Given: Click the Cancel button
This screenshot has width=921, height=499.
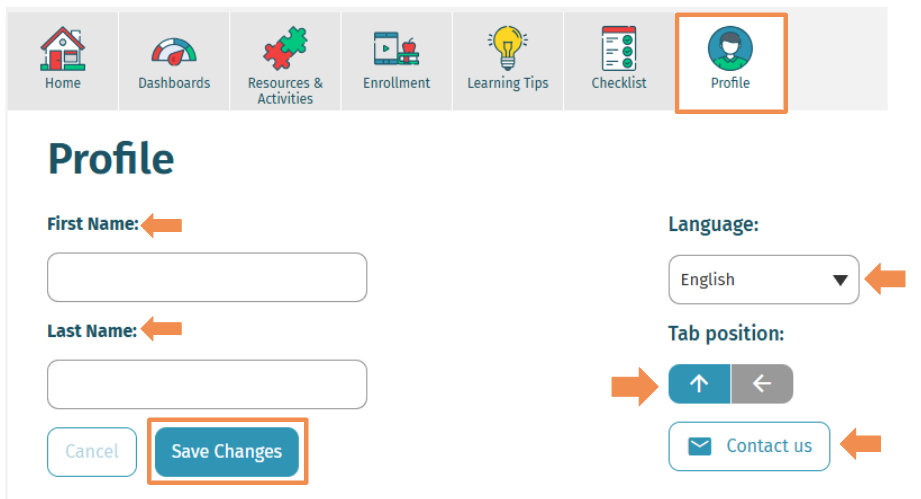Looking at the screenshot, I should click(92, 451).
